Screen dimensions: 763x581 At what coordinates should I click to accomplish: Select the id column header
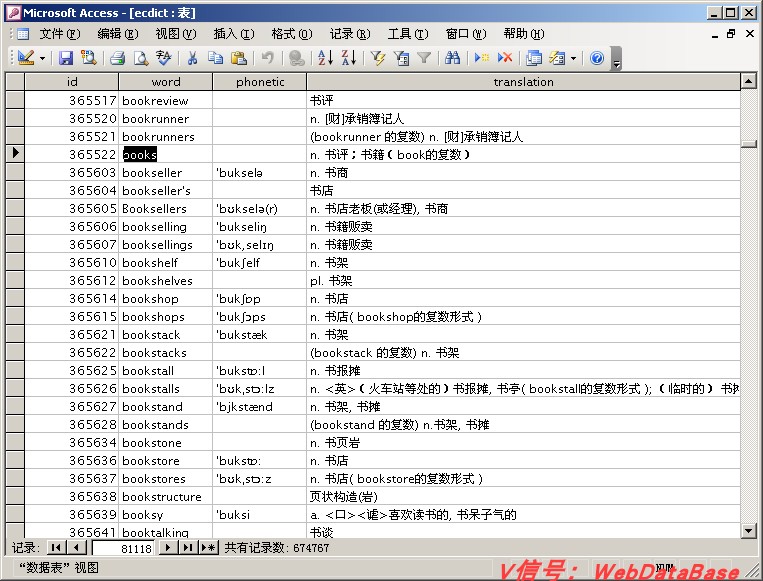click(x=72, y=82)
